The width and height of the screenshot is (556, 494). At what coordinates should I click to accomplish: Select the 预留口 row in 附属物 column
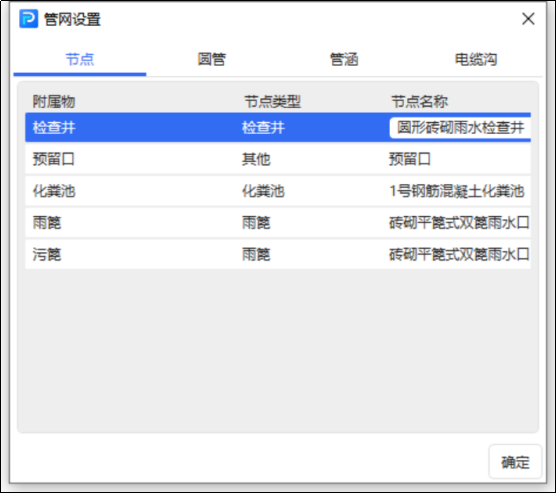point(54,159)
